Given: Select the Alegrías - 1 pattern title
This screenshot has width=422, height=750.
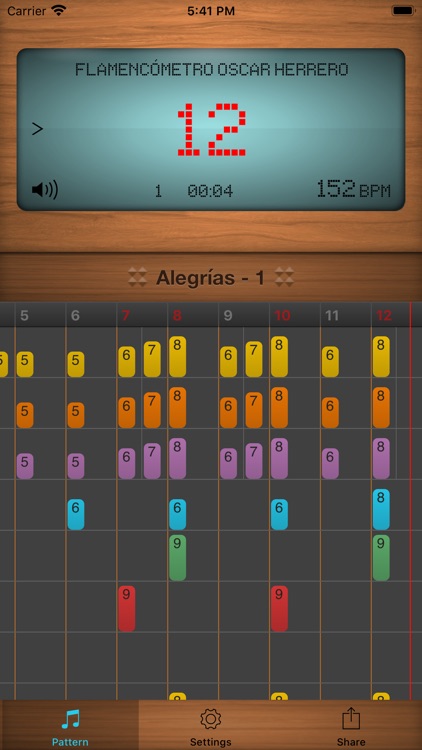Looking at the screenshot, I should (210, 277).
